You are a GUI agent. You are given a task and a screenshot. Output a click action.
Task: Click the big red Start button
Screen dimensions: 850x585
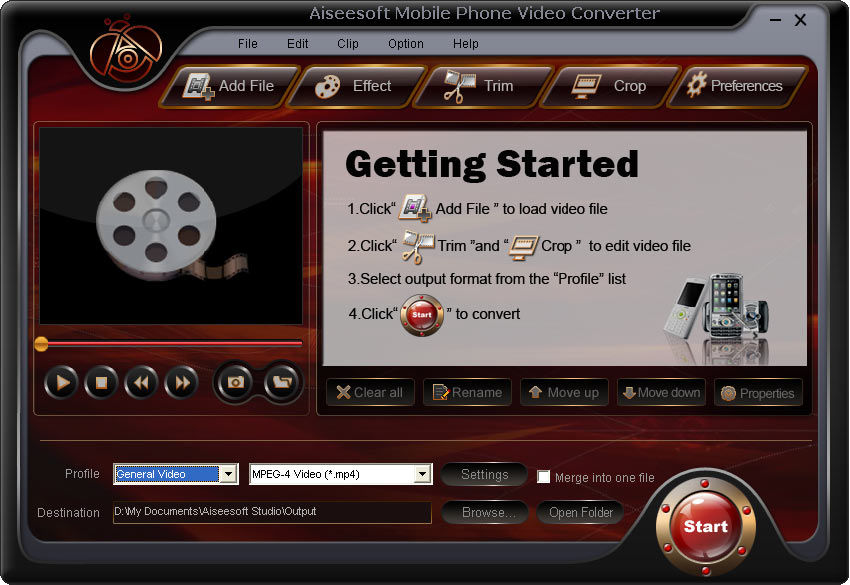click(x=705, y=526)
